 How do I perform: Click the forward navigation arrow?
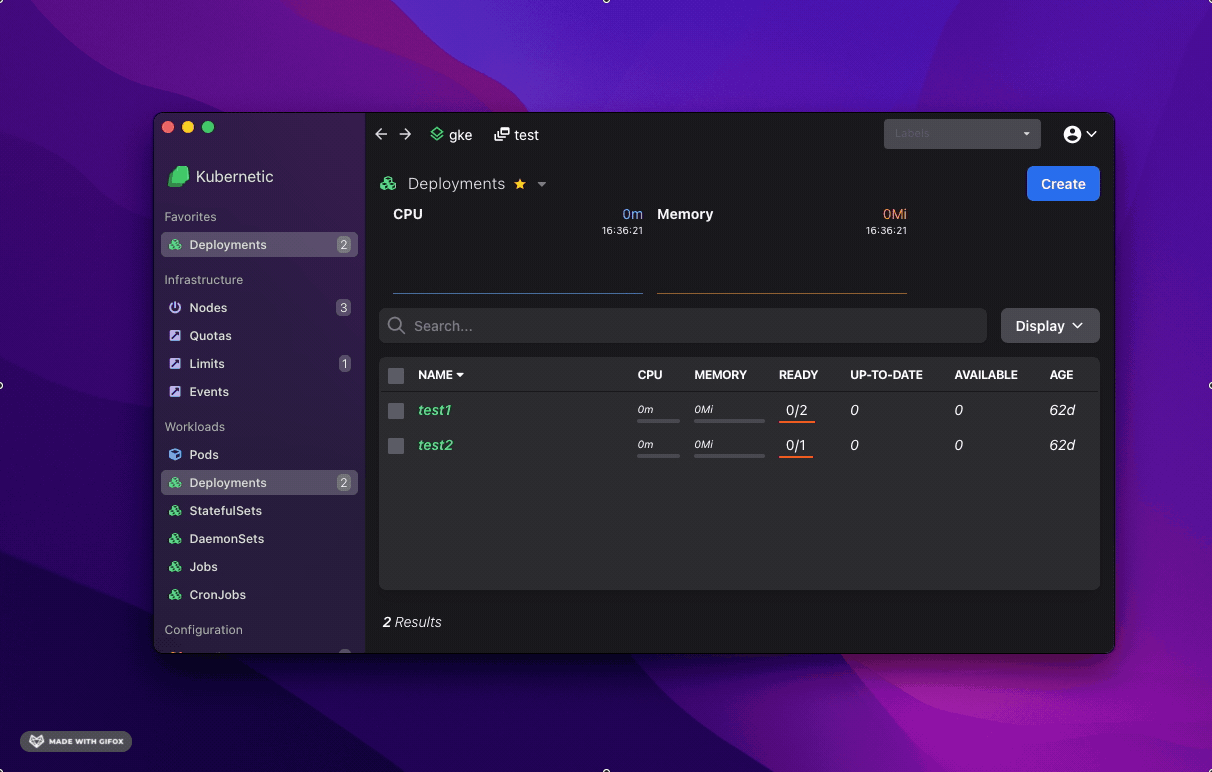405,134
